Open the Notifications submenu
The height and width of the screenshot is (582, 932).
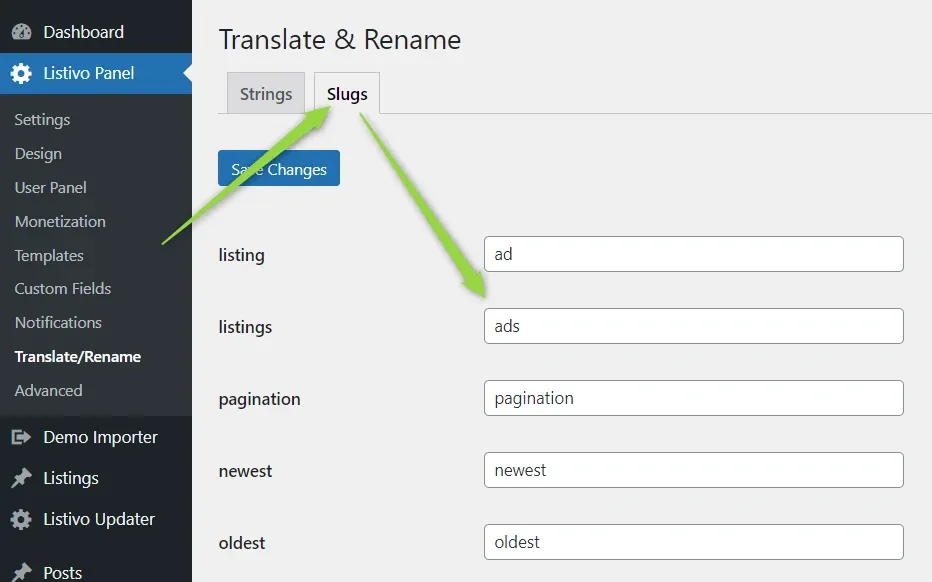click(x=58, y=322)
